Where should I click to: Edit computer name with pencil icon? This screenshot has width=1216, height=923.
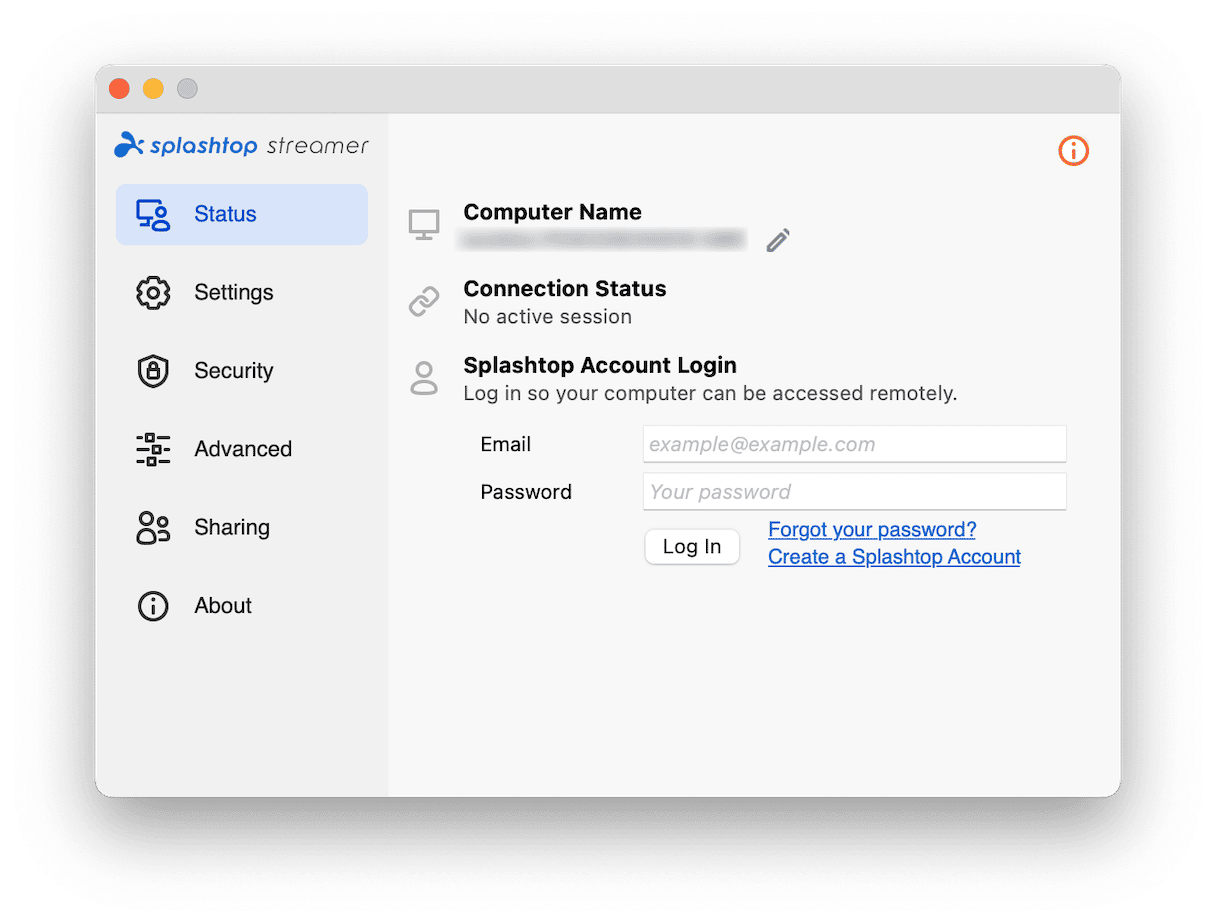(778, 240)
